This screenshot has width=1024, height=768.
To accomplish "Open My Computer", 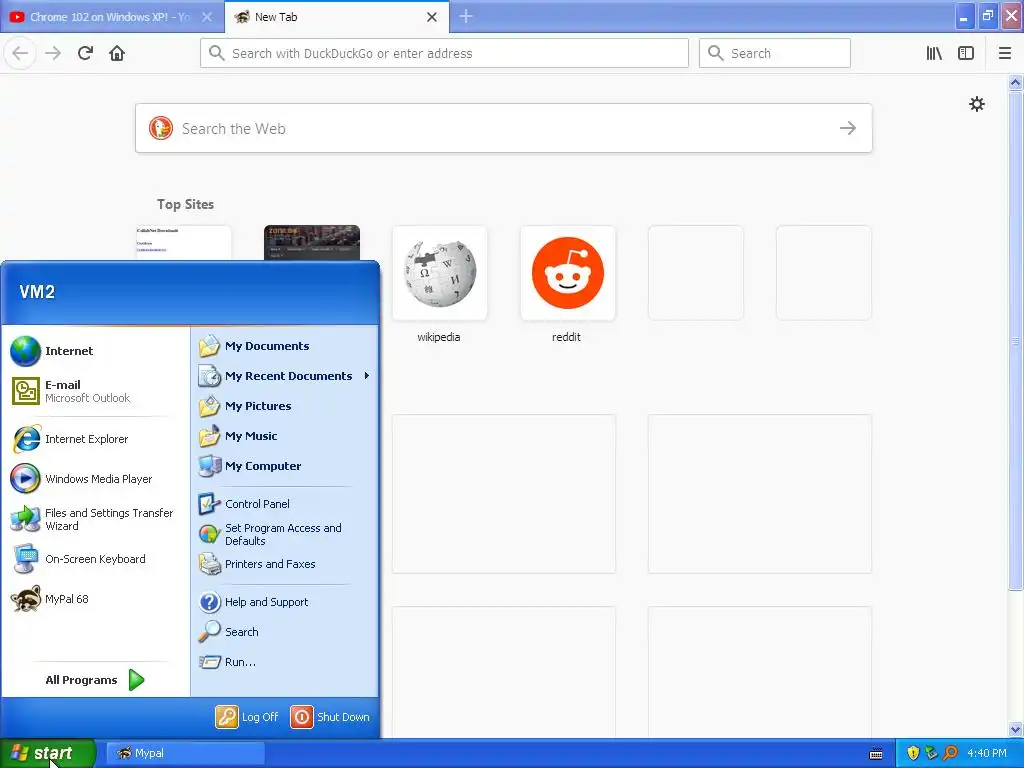I will click(x=285, y=466).
